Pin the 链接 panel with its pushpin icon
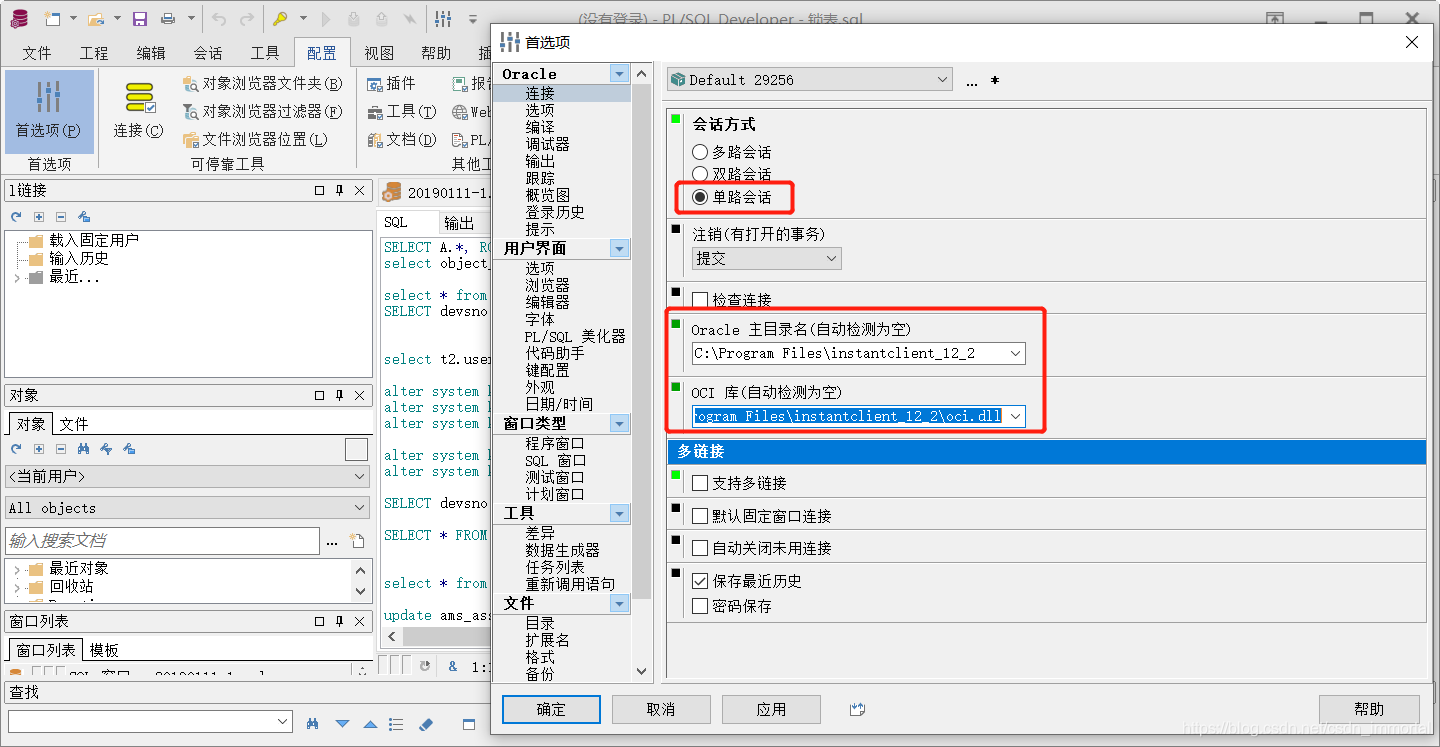The width and height of the screenshot is (1440, 747). 339,190
